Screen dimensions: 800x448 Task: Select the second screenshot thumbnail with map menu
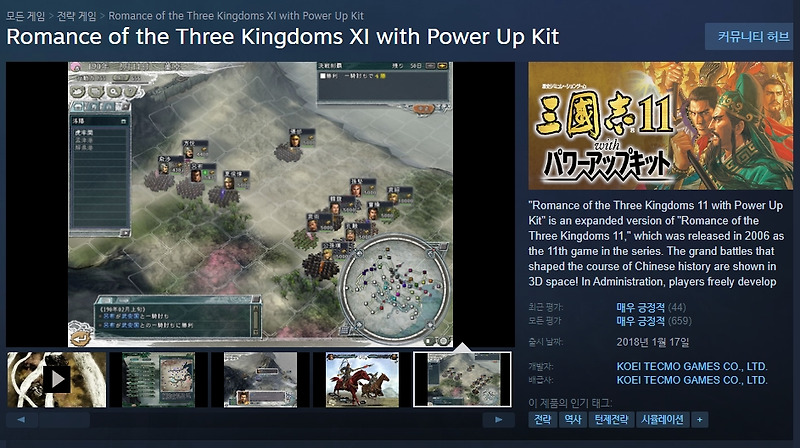coord(158,379)
